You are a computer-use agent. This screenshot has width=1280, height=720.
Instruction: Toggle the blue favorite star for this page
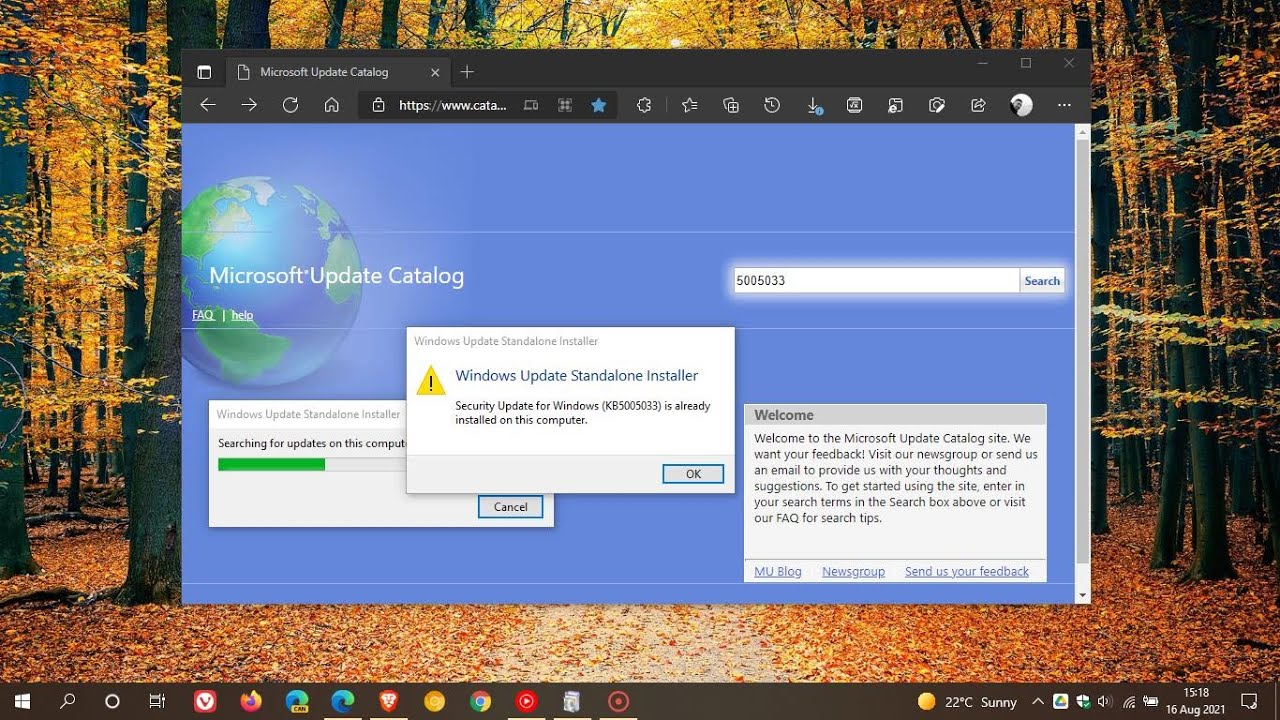pyautogui.click(x=598, y=105)
